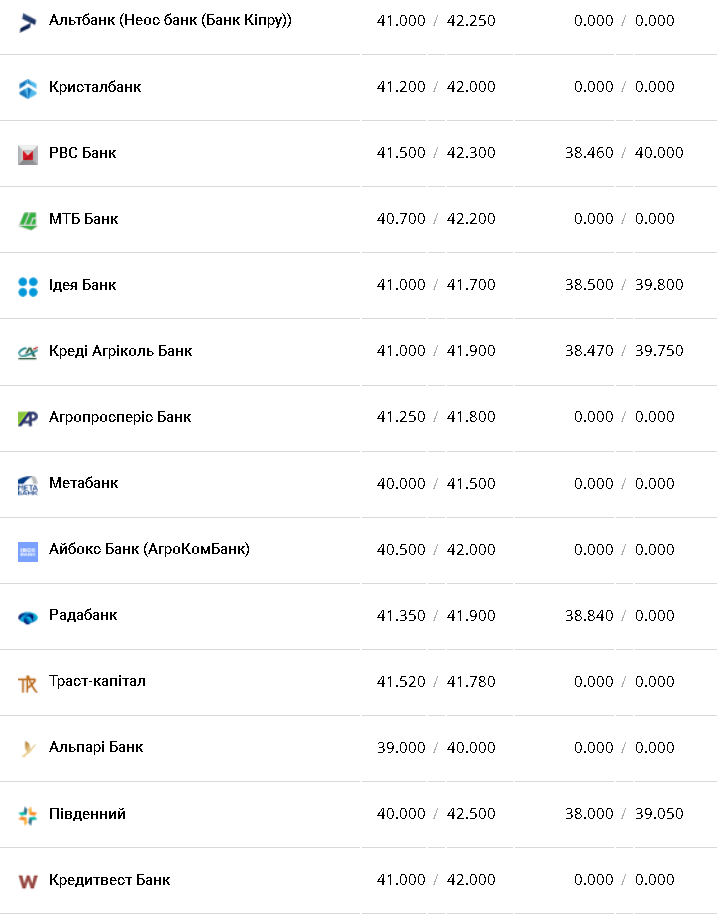Open the Ідея Банк name link
This screenshot has width=717, height=917.
click(x=82, y=285)
